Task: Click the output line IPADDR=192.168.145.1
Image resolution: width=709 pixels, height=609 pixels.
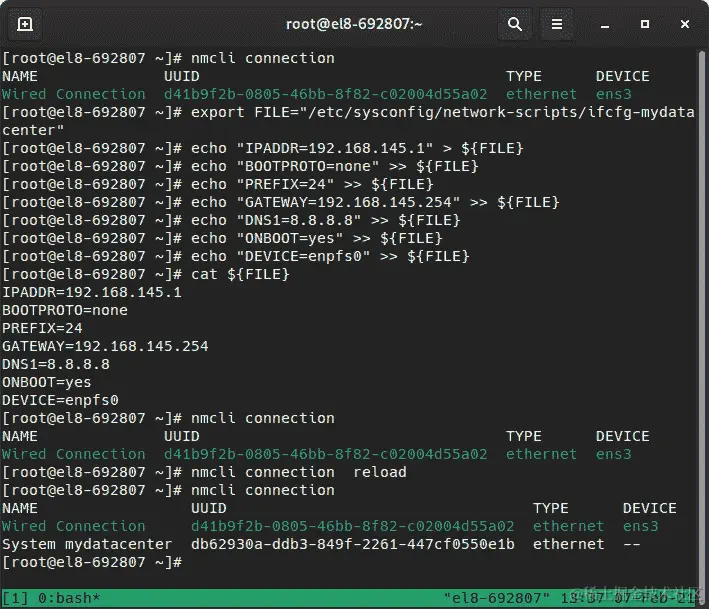Action: tap(92, 293)
